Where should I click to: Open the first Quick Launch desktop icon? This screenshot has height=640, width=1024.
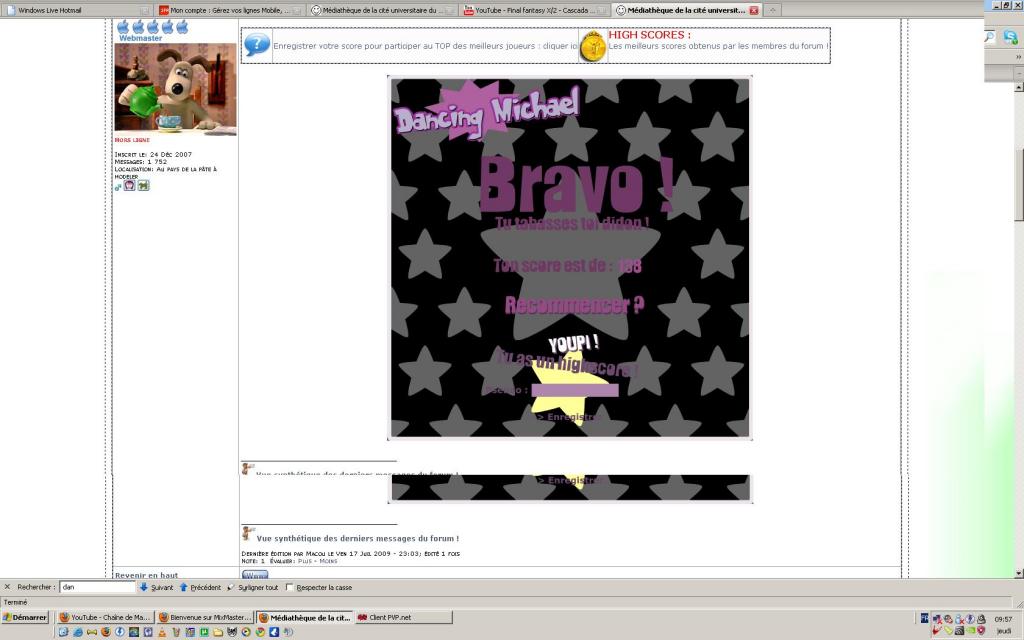[x=63, y=632]
